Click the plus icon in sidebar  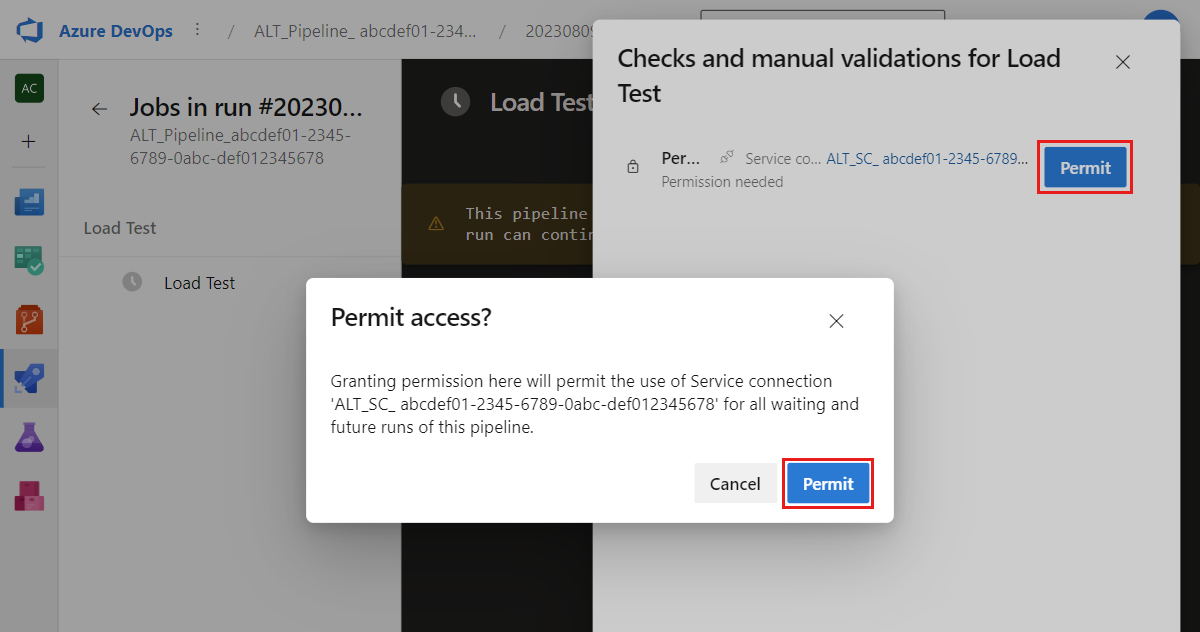pos(29,141)
